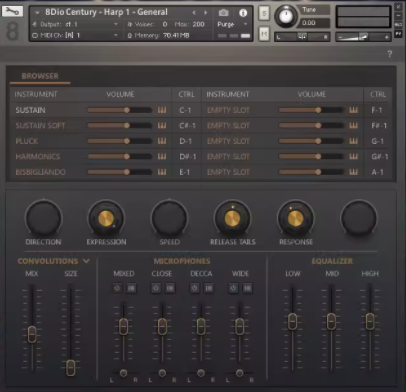The height and width of the screenshot is (392, 406).
Task: Click the RELEASE TAILS knob
Action: coord(232,219)
